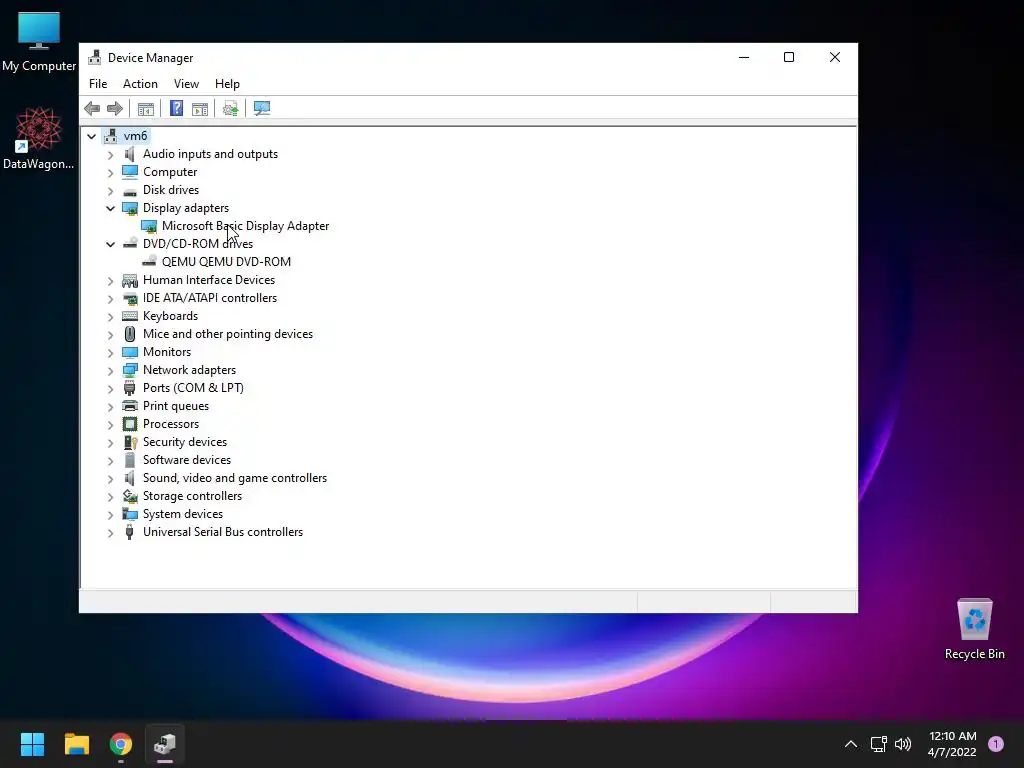Image resolution: width=1024 pixels, height=768 pixels.
Task: Click the Device Manager taskbar button
Action: tap(165, 744)
